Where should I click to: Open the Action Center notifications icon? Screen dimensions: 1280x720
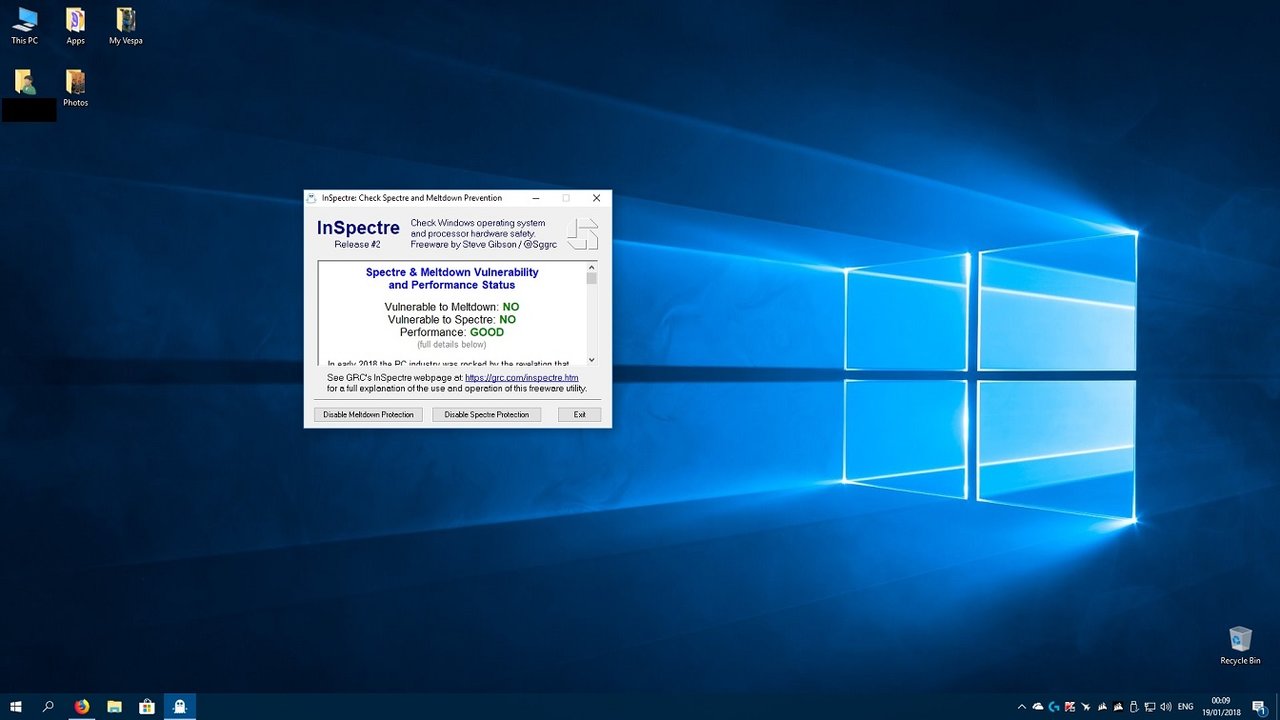click(1260, 707)
